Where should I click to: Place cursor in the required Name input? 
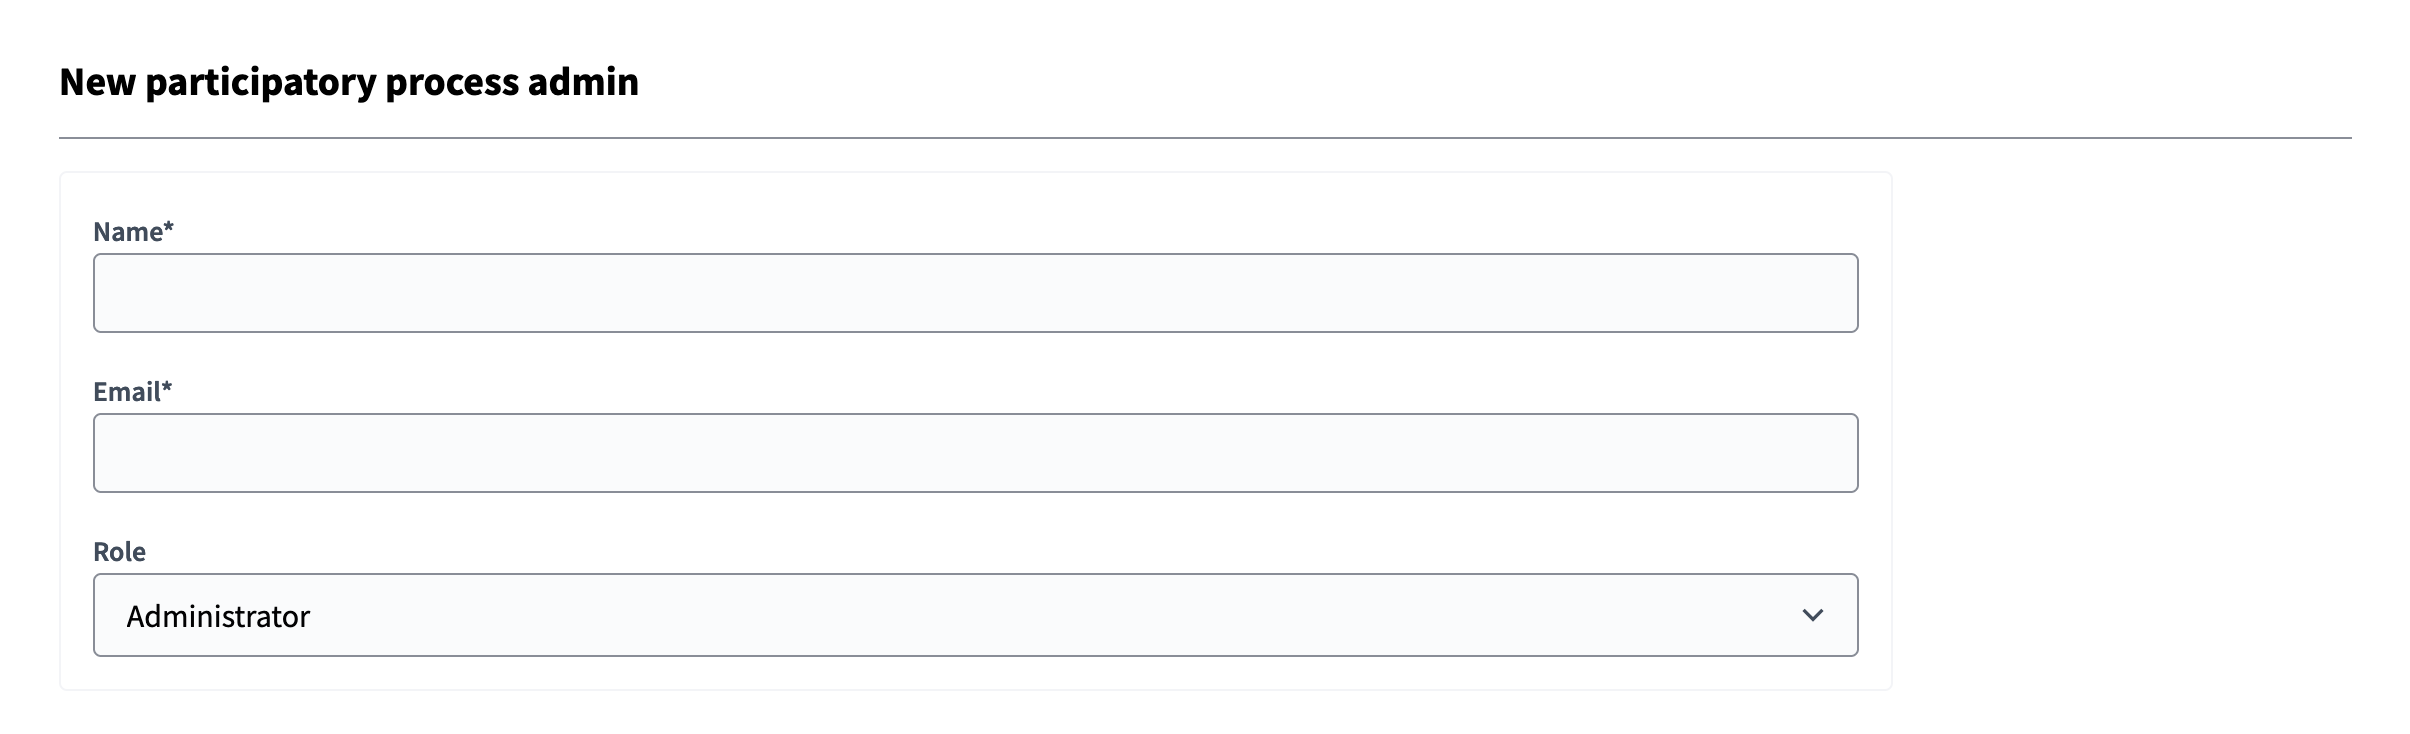click(975, 293)
